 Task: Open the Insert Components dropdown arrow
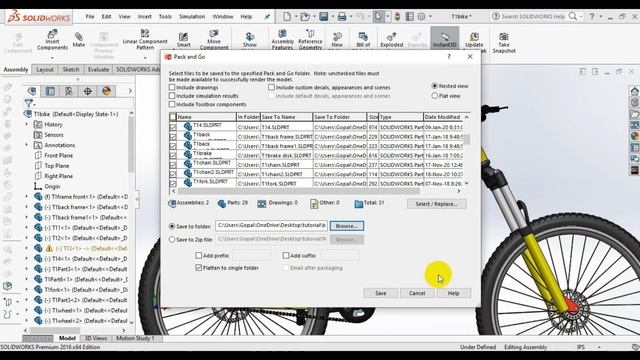(52, 57)
